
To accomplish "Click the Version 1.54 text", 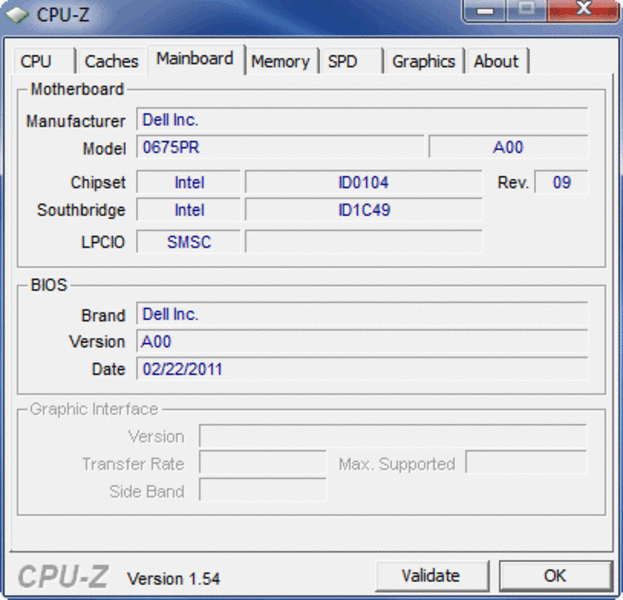I will point(174,579).
